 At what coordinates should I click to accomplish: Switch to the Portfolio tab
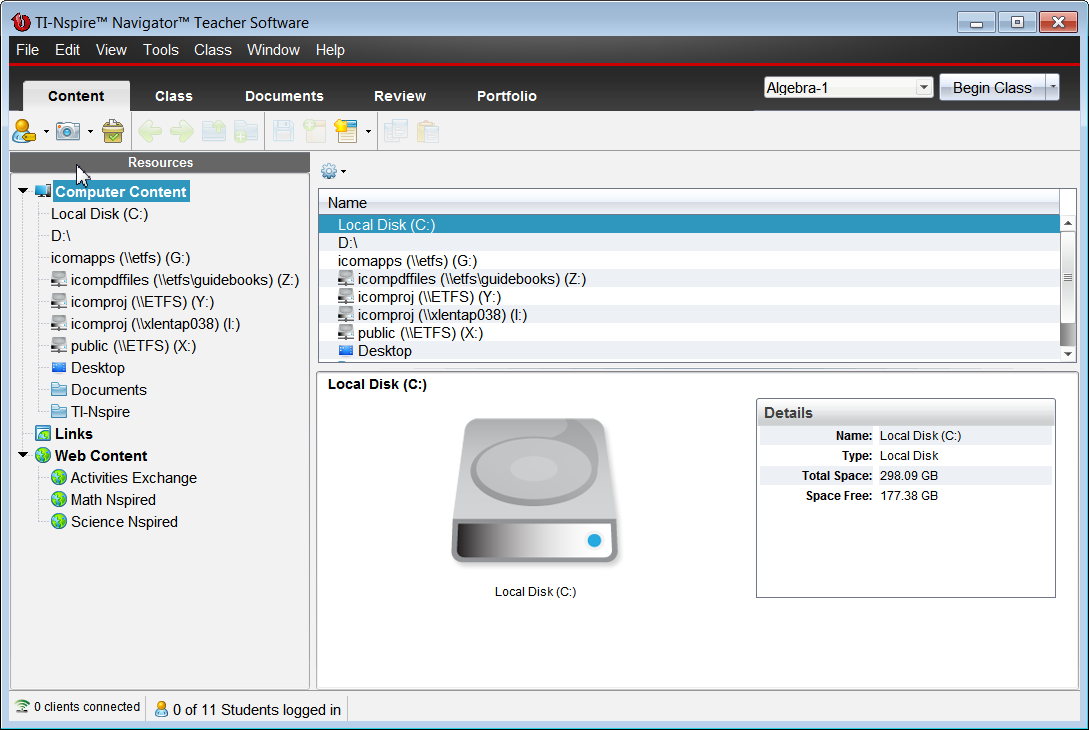click(x=506, y=96)
